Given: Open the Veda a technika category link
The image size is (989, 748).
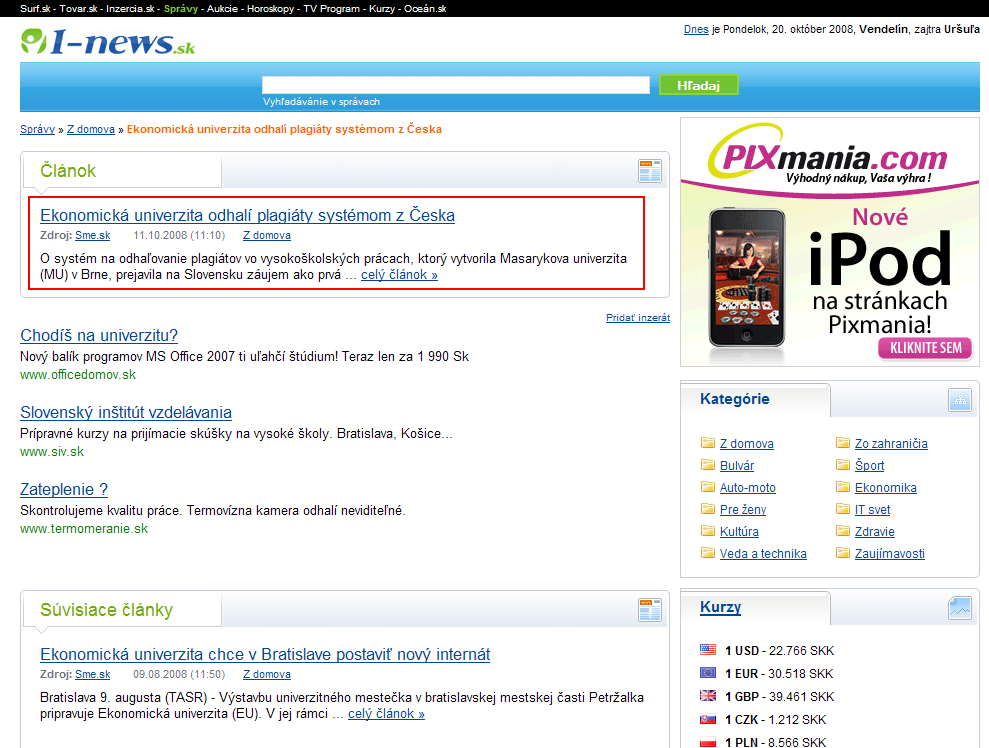Looking at the screenshot, I should [x=763, y=554].
